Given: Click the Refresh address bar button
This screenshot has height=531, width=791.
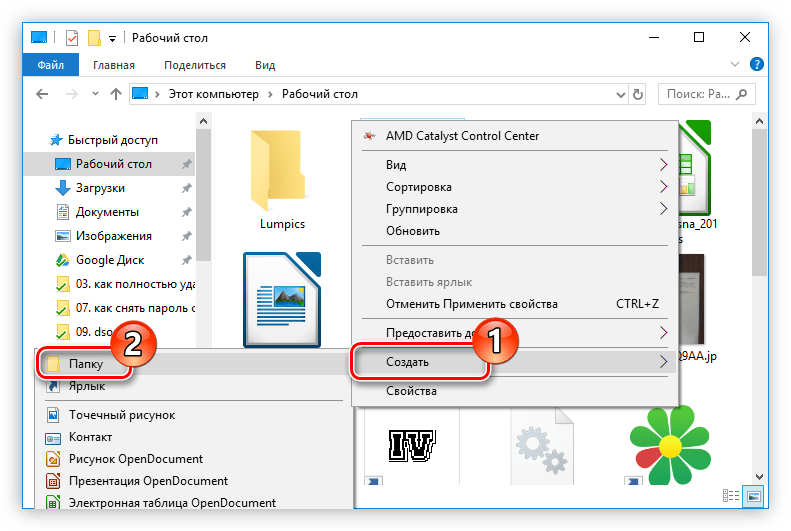Looking at the screenshot, I should [x=638, y=94].
